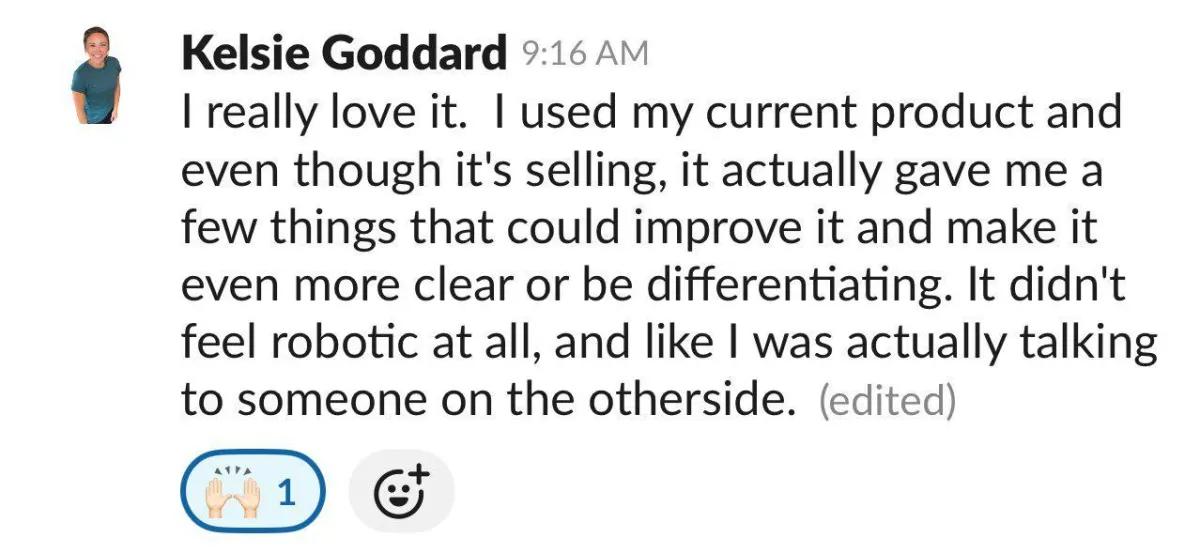The width and height of the screenshot is (1200, 553).
Task: Click Kelsie Goddard's profile avatar
Action: (96, 75)
